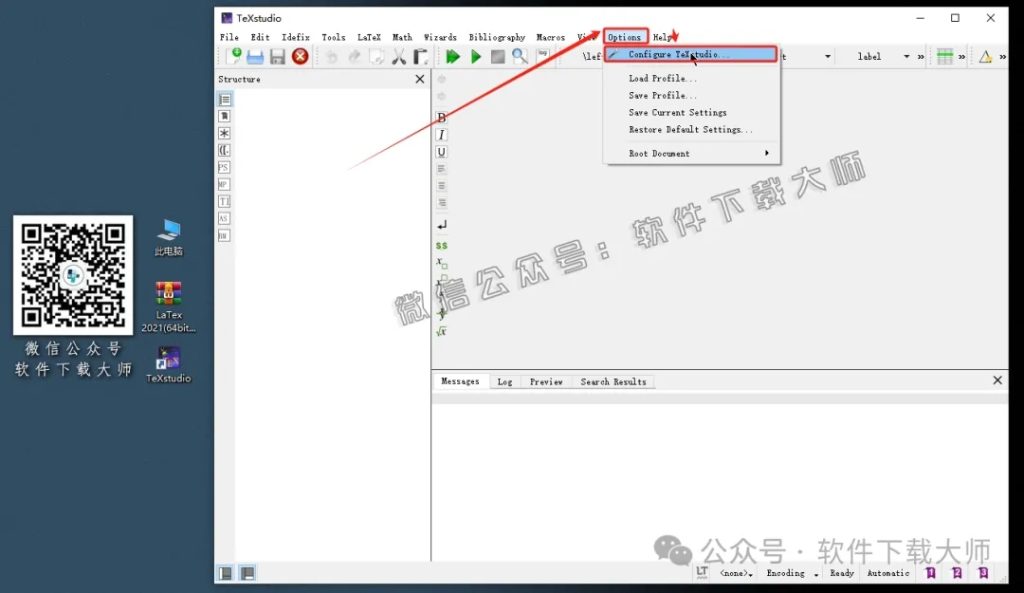Click the magnifier View PDF icon
This screenshot has width=1024, height=593.
click(x=520, y=57)
